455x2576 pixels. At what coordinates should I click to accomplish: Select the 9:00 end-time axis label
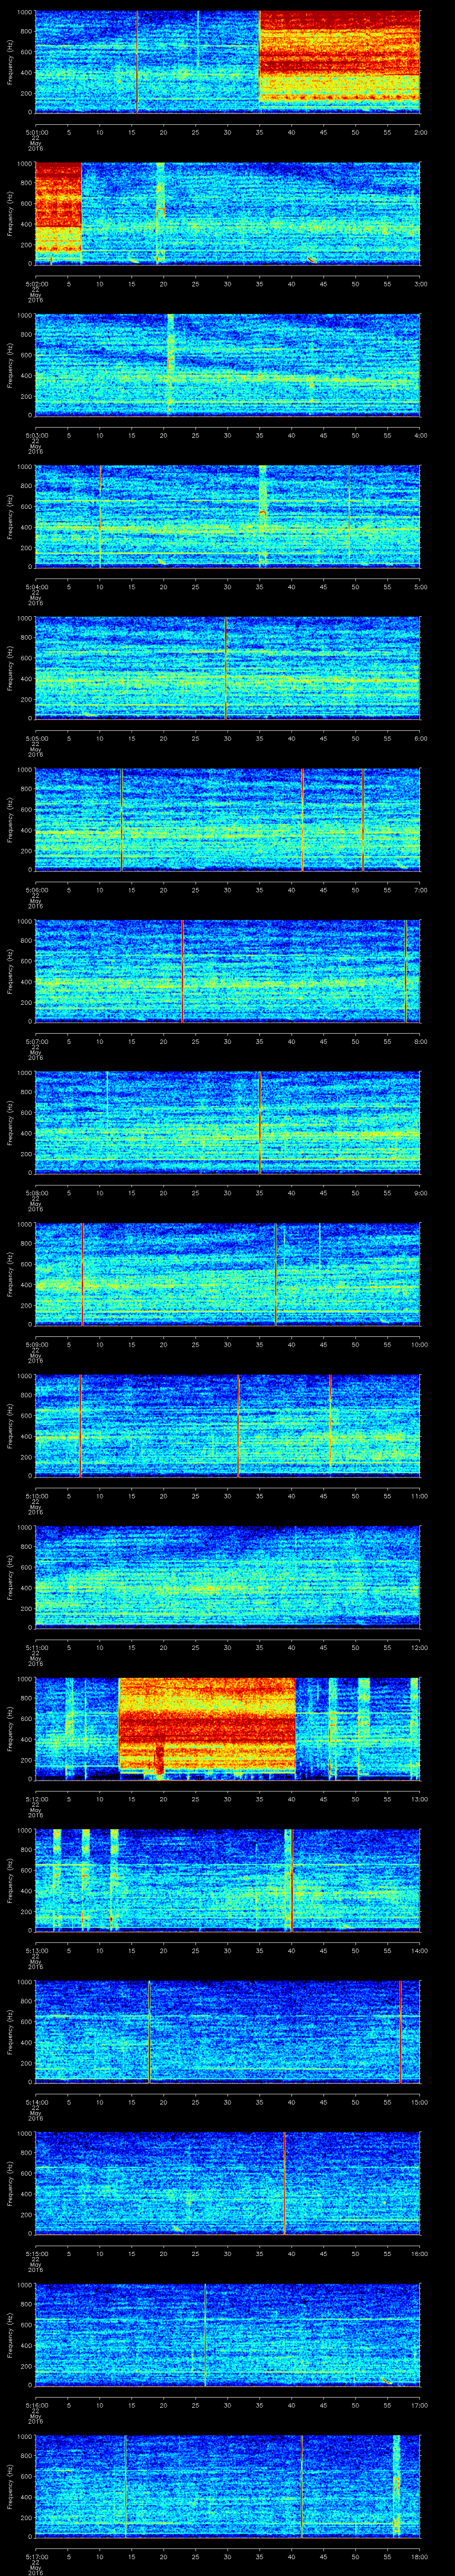[x=420, y=1192]
